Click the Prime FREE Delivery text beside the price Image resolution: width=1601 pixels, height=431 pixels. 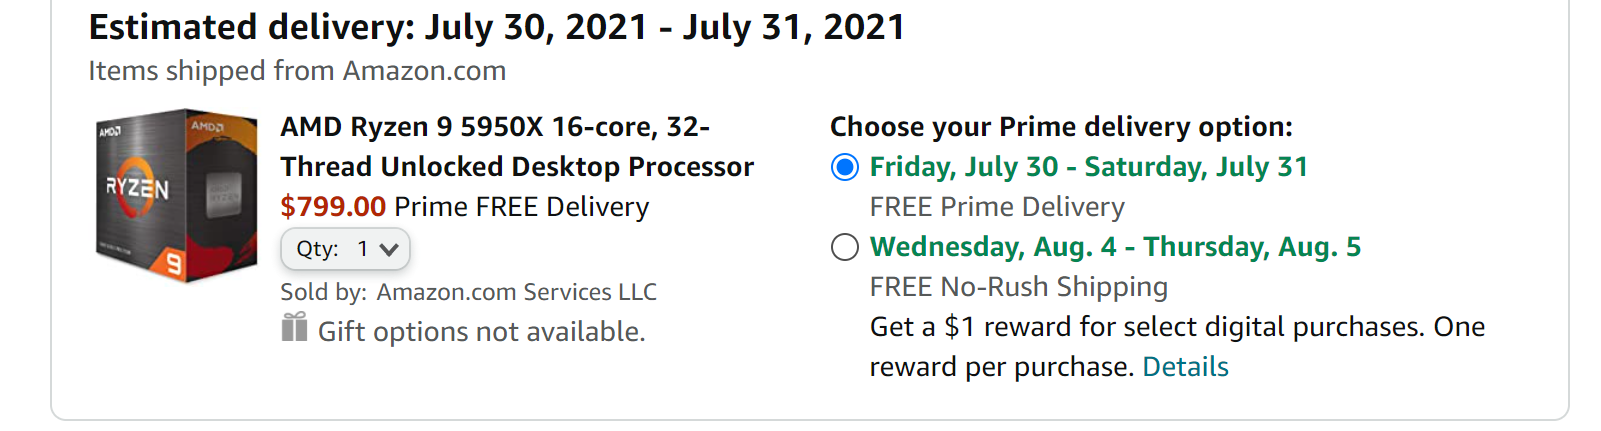pyautogui.click(x=521, y=207)
